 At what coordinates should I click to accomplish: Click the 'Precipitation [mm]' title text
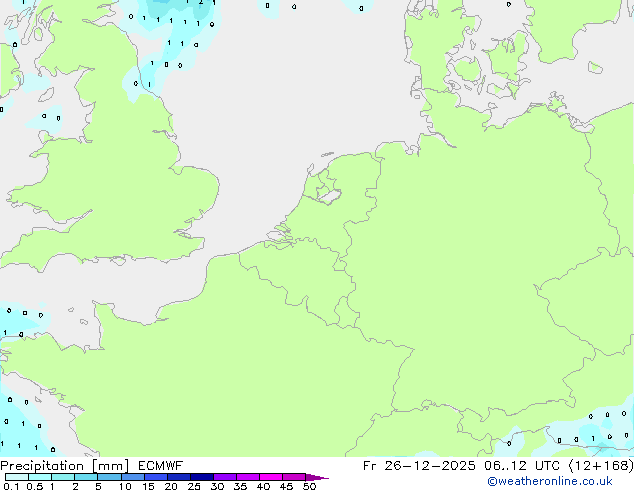point(65,466)
